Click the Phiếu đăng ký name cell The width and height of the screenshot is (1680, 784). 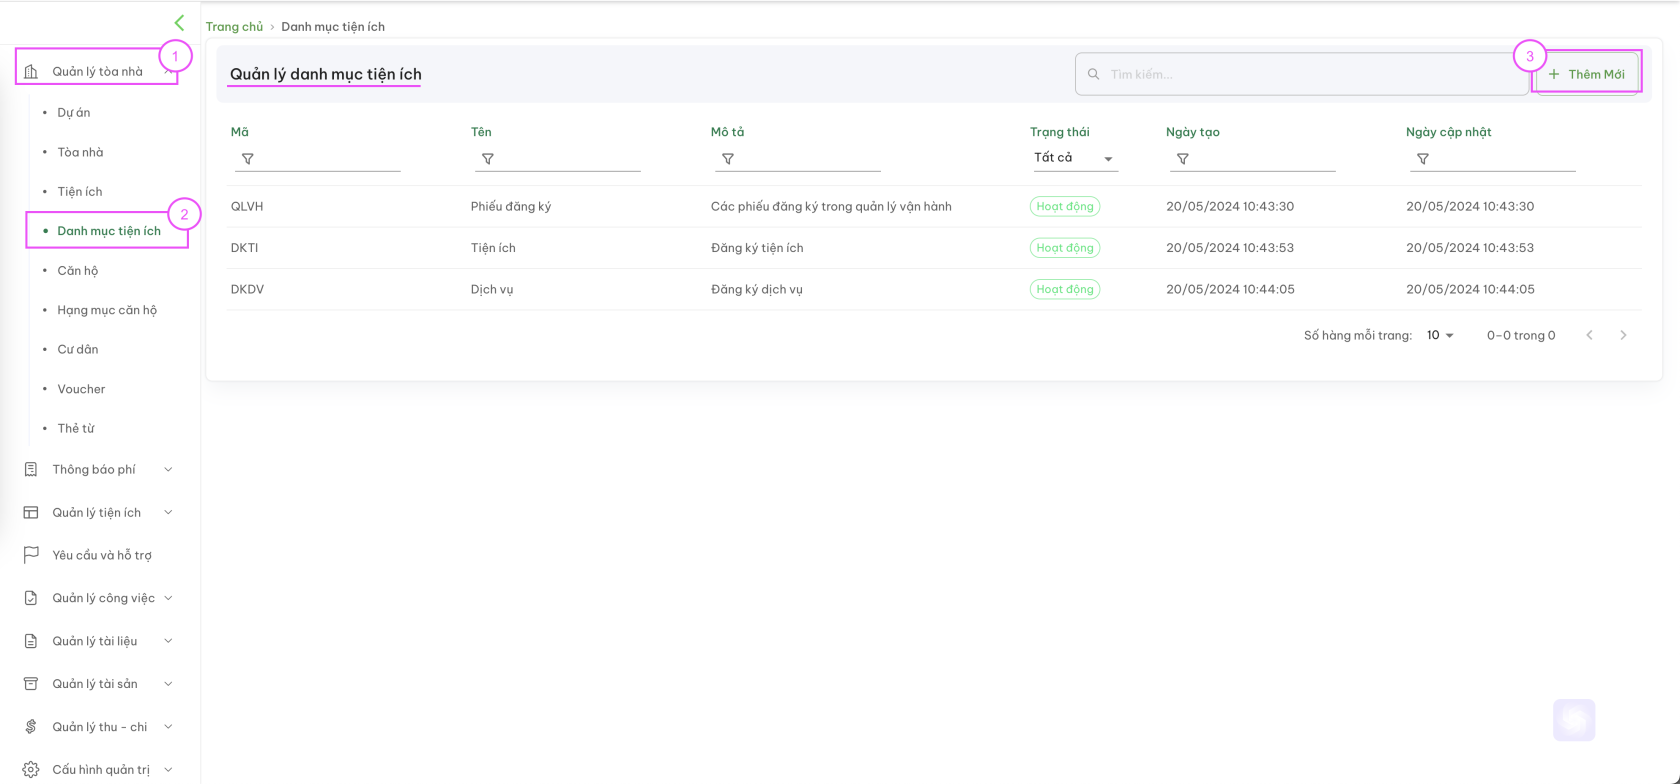click(511, 206)
